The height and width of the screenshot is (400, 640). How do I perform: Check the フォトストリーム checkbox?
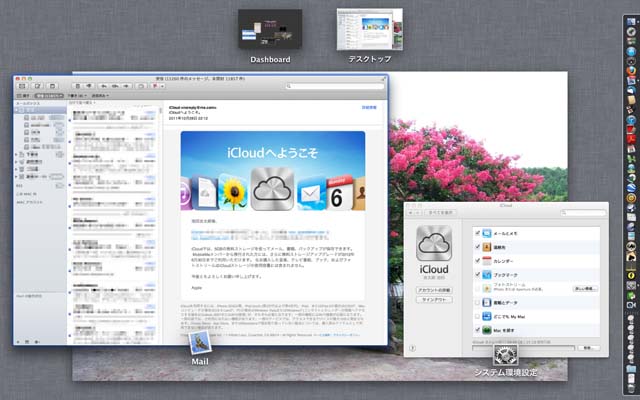(x=477, y=289)
